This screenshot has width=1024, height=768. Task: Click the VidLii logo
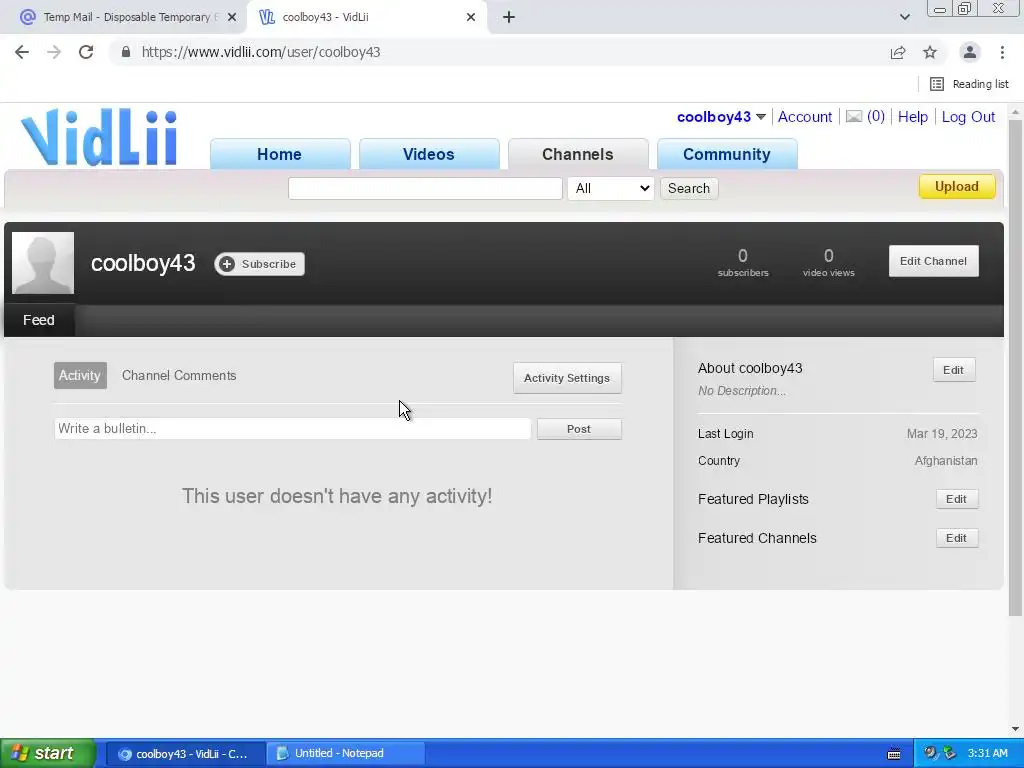click(99, 136)
